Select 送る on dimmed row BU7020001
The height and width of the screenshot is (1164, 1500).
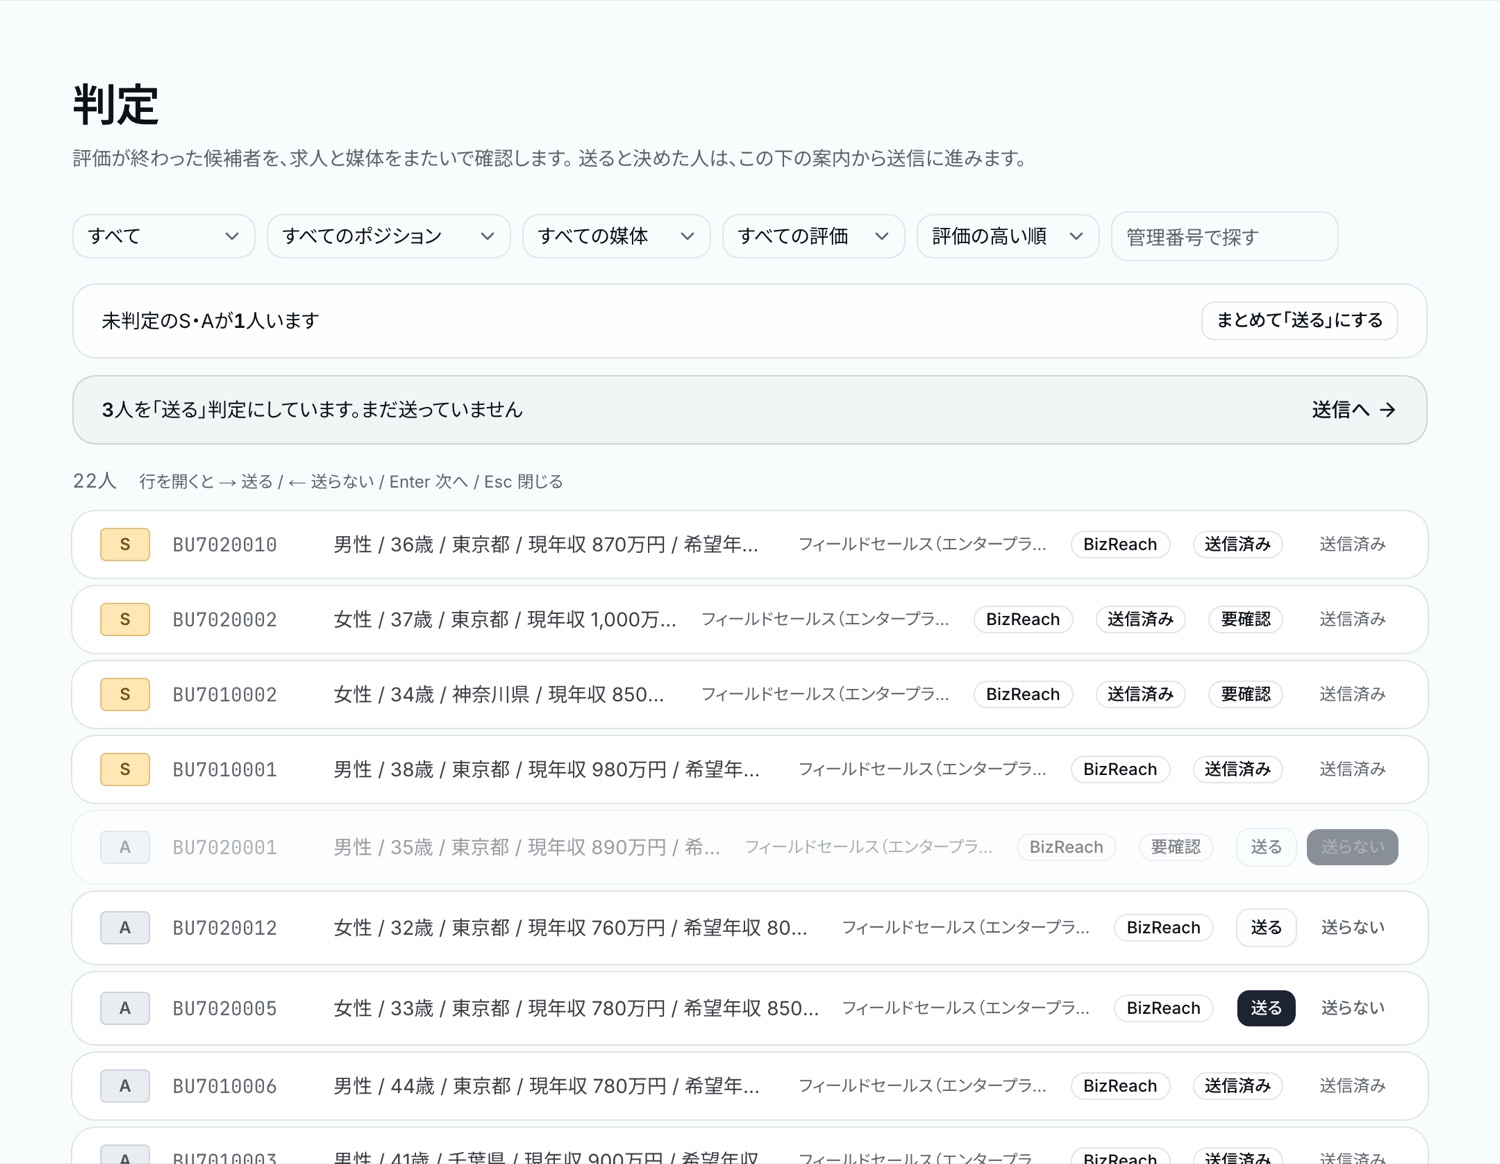click(x=1266, y=847)
